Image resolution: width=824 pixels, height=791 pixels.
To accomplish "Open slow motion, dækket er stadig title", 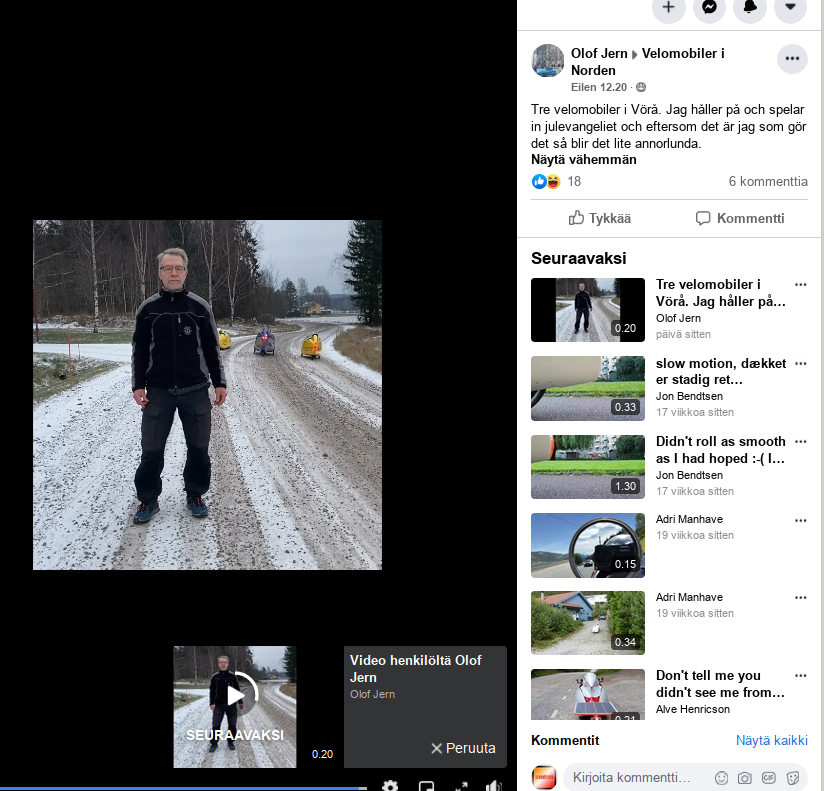I will coord(720,371).
